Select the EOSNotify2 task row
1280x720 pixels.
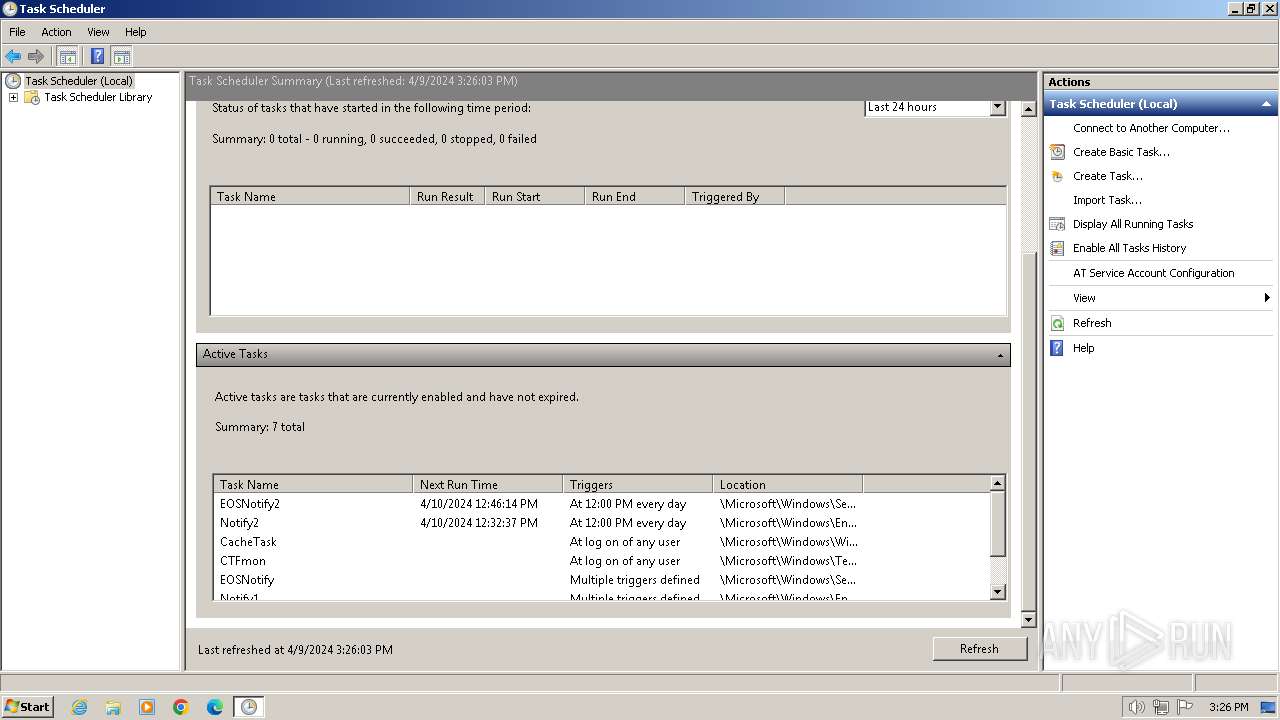(x=601, y=504)
